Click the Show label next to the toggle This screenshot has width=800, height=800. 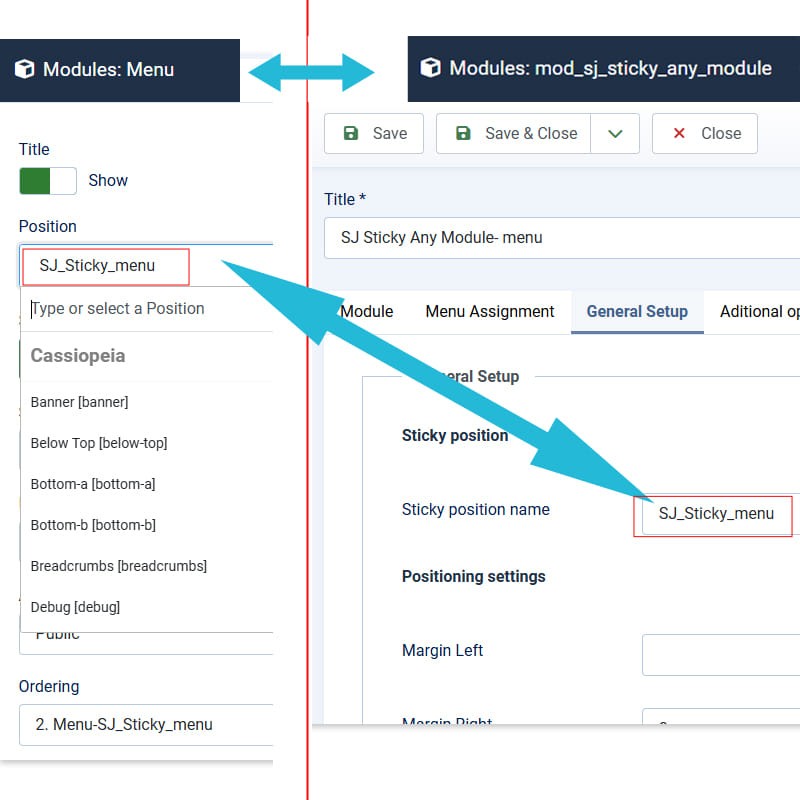click(108, 181)
